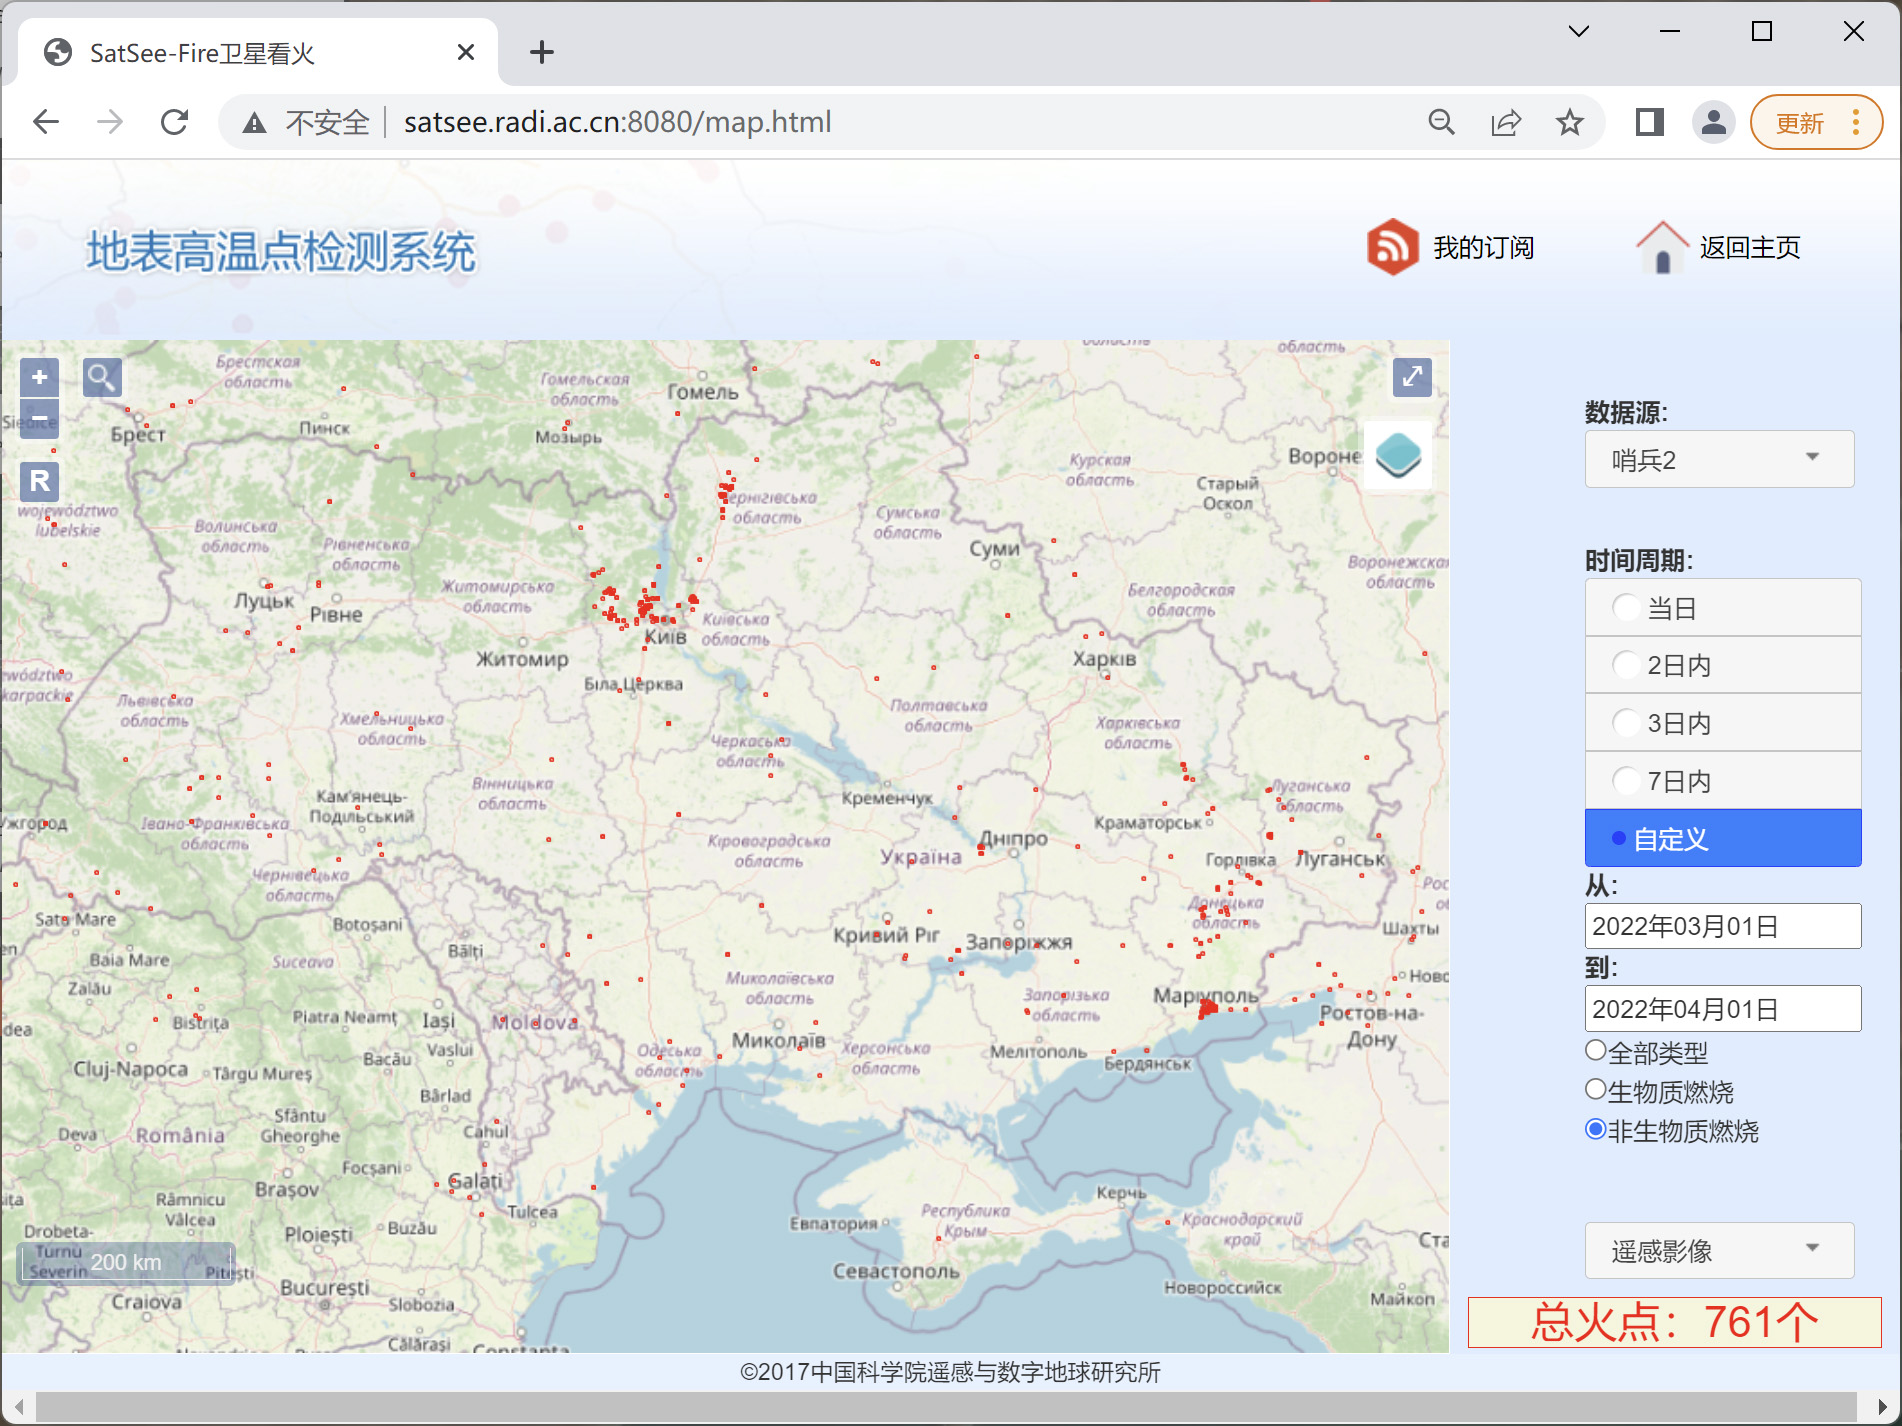Close the SatSee-Fire tab
This screenshot has height=1426, width=1902.
[466, 52]
